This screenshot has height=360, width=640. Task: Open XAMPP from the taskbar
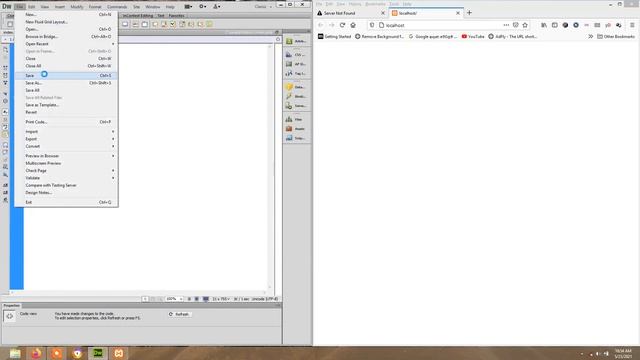[118, 353]
